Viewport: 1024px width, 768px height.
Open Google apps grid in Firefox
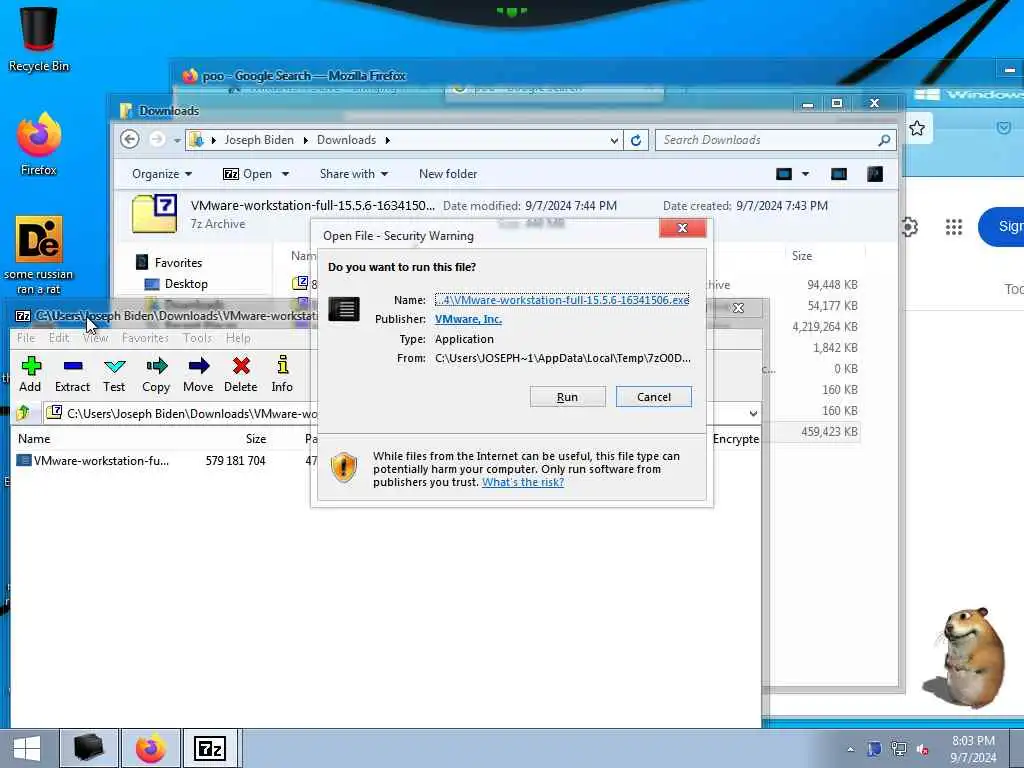(x=953, y=227)
